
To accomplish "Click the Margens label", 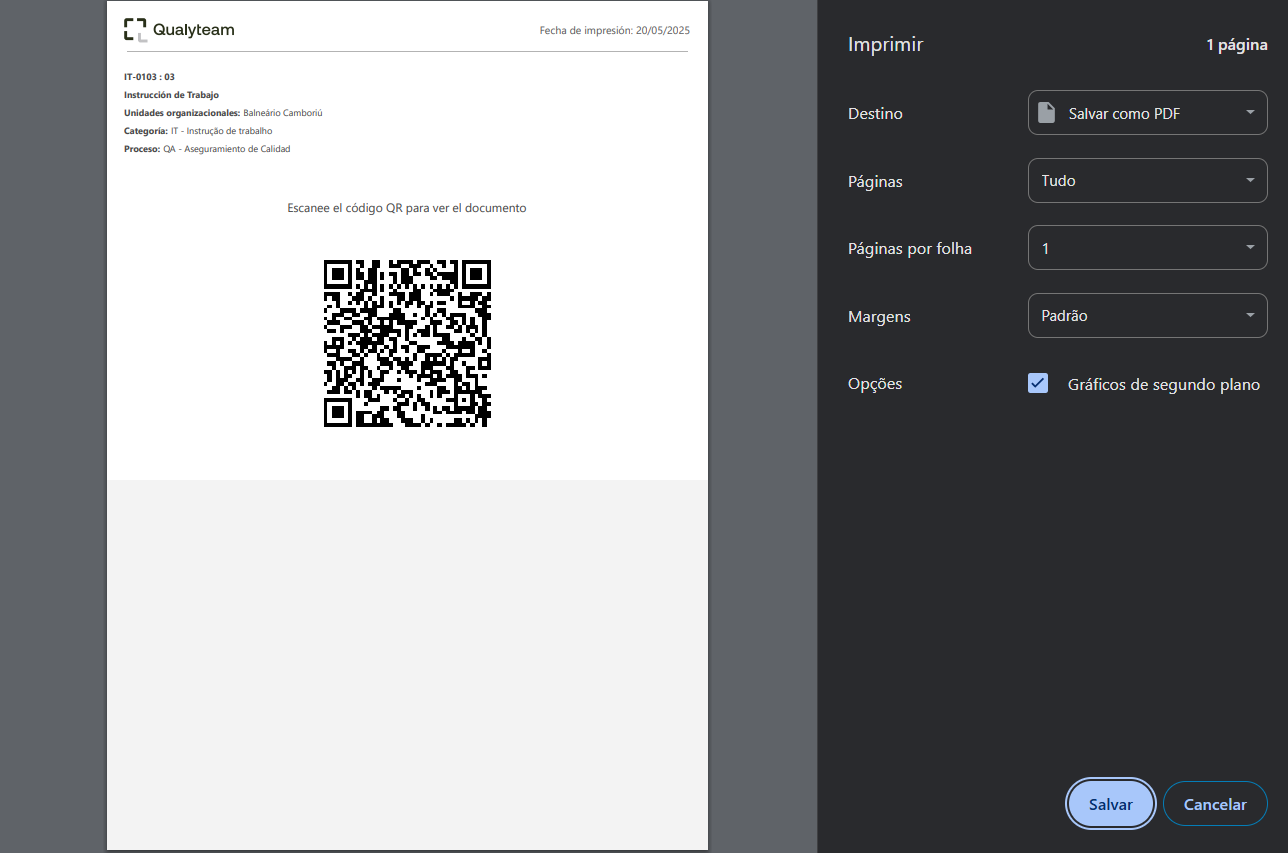I will 879,316.
